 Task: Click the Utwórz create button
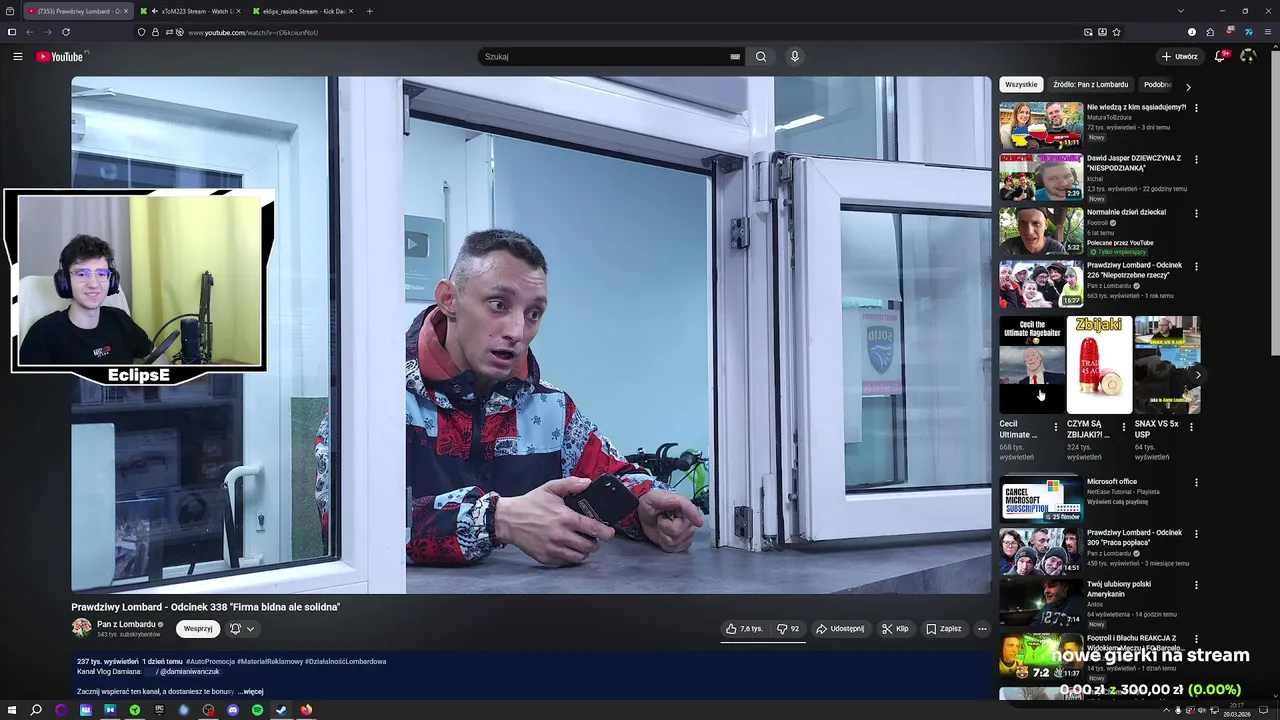coord(1179,57)
